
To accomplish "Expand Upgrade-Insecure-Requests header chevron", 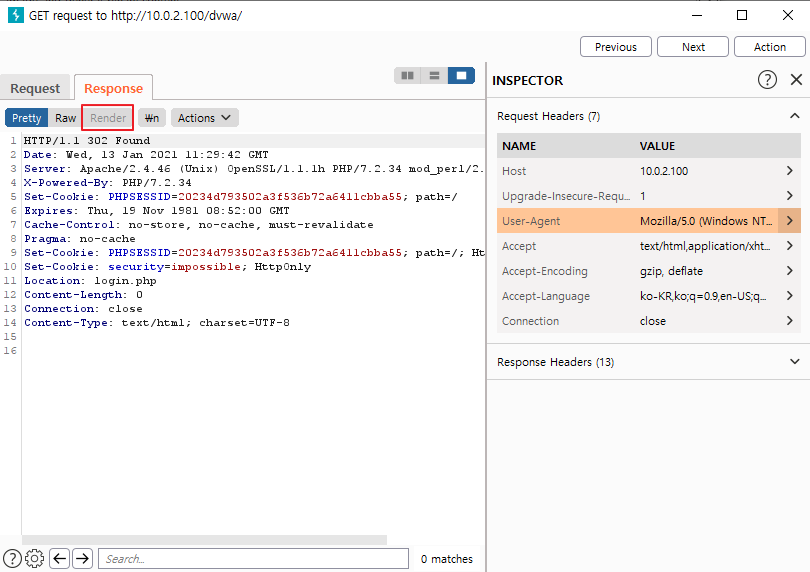I will pyautogui.click(x=789, y=195).
